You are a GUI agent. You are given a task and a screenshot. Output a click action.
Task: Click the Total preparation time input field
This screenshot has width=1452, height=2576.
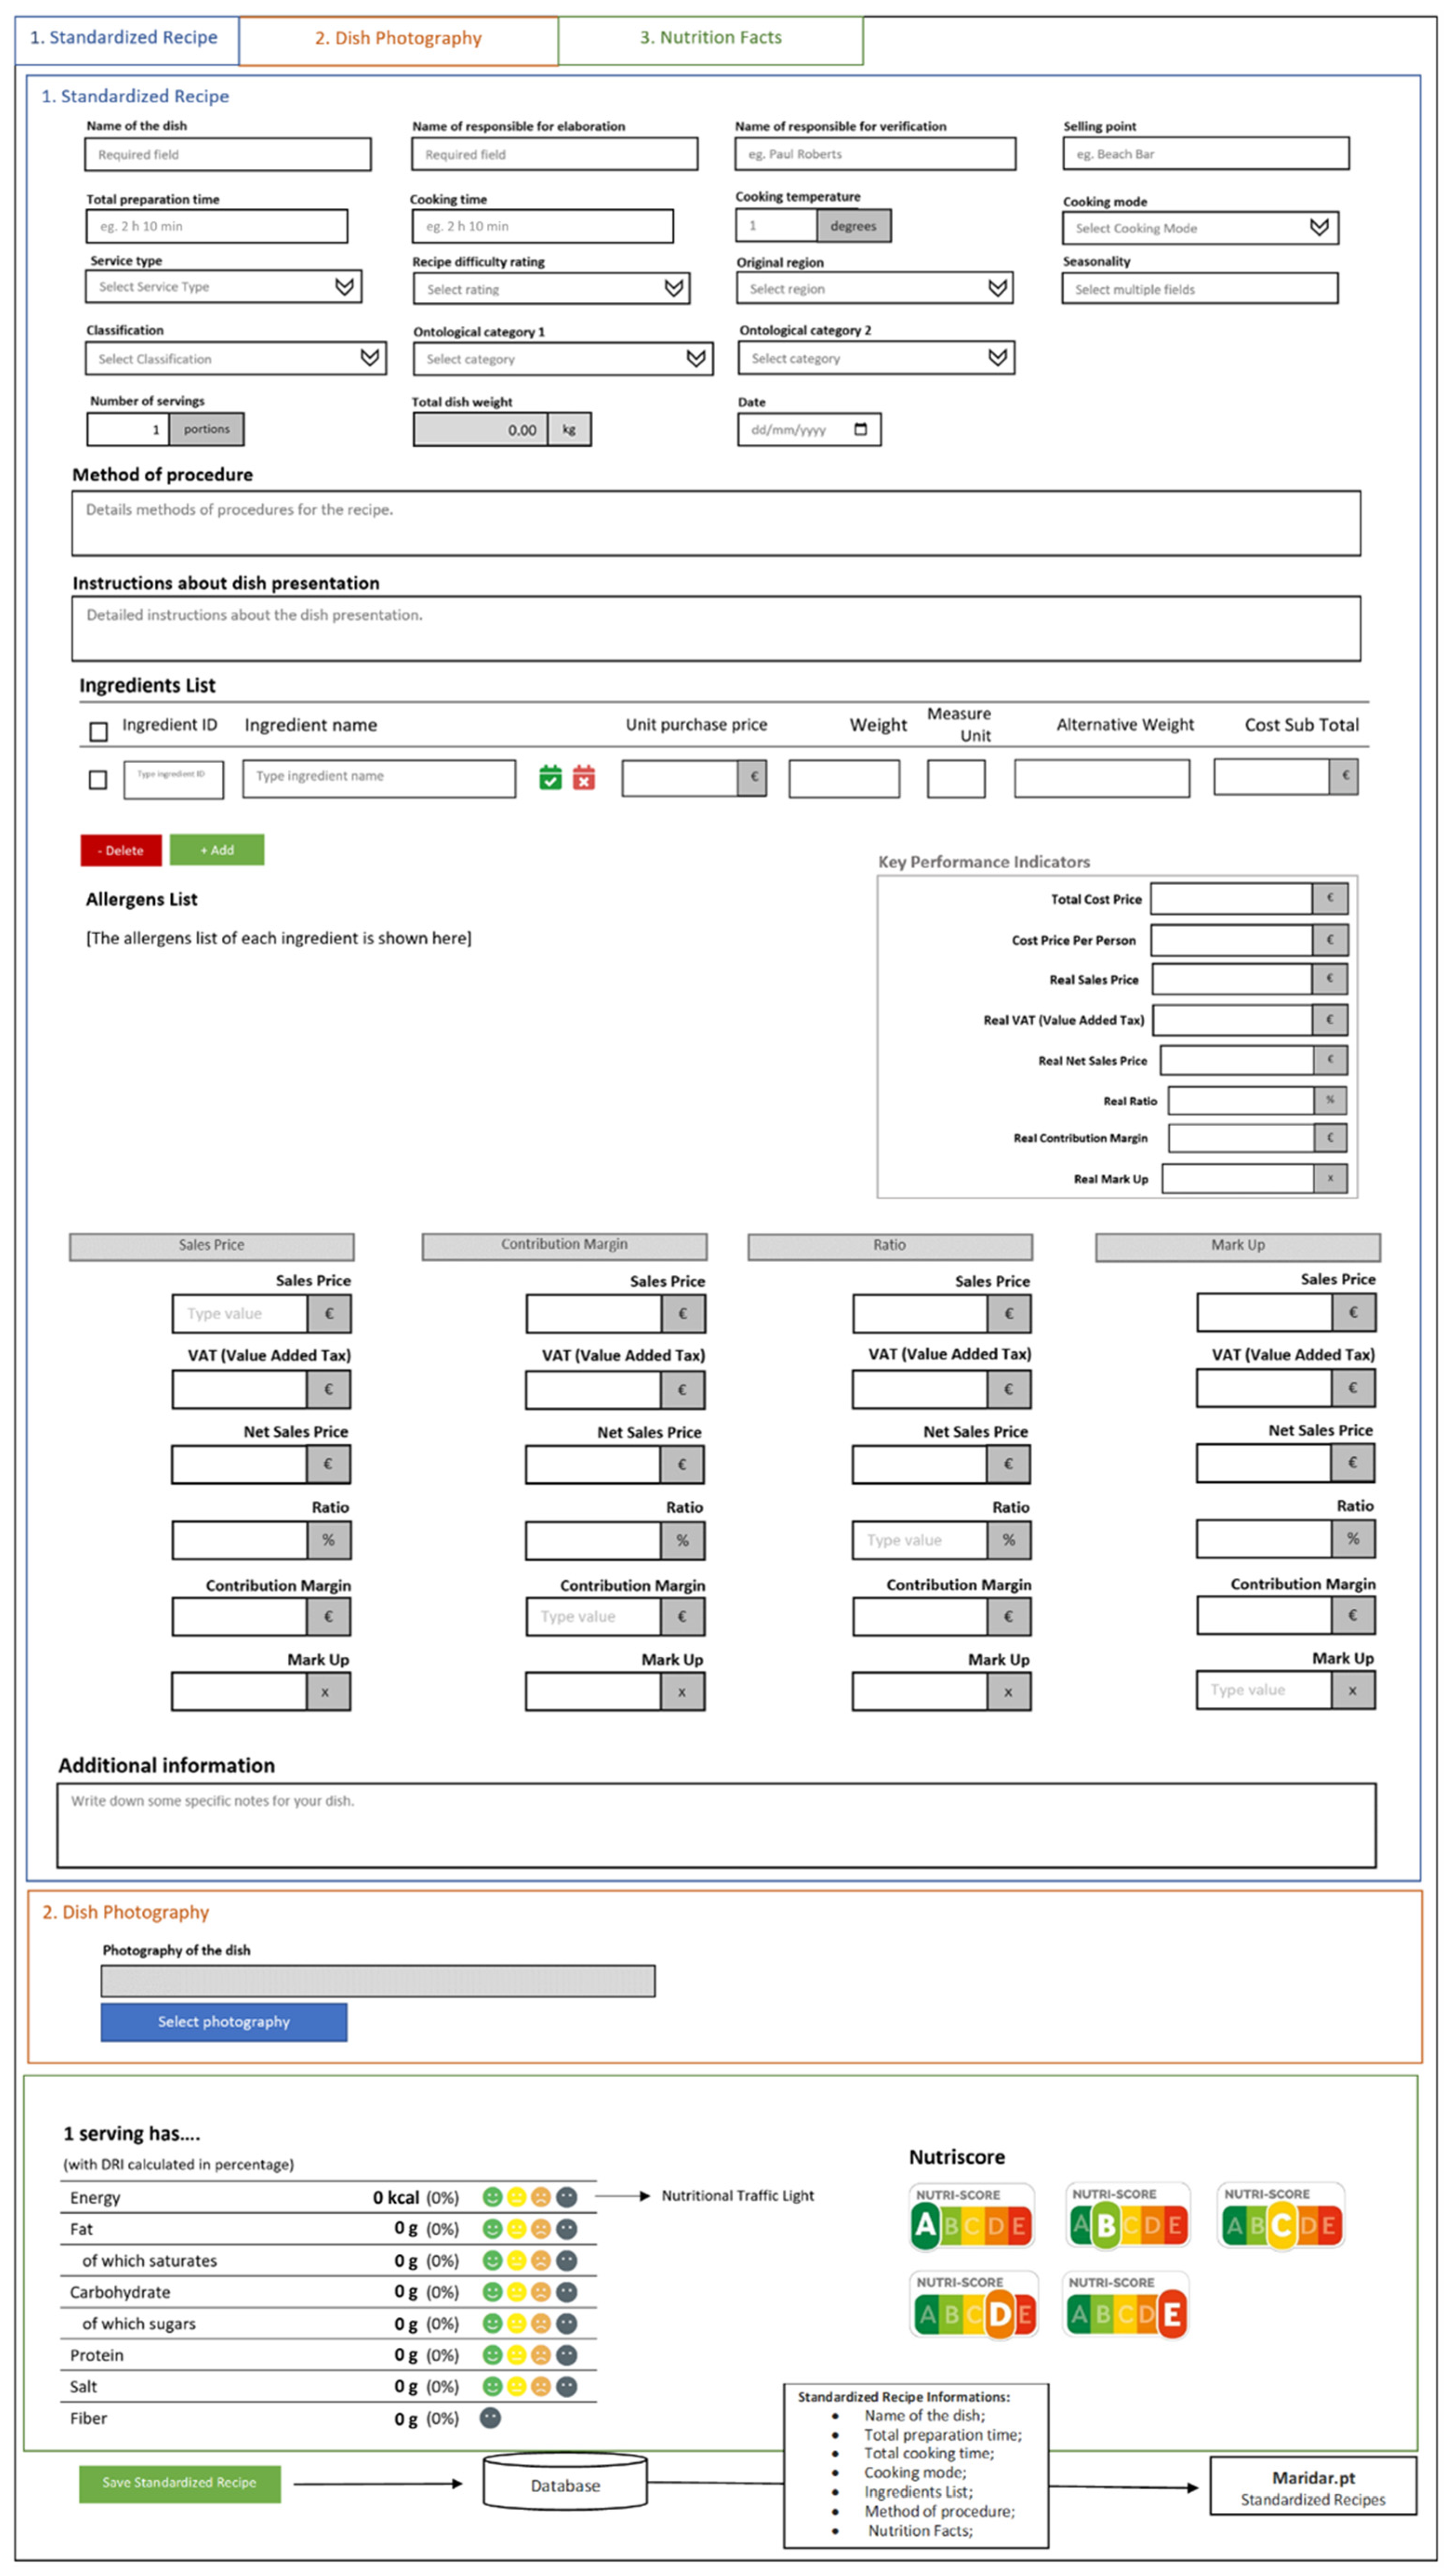coord(218,226)
